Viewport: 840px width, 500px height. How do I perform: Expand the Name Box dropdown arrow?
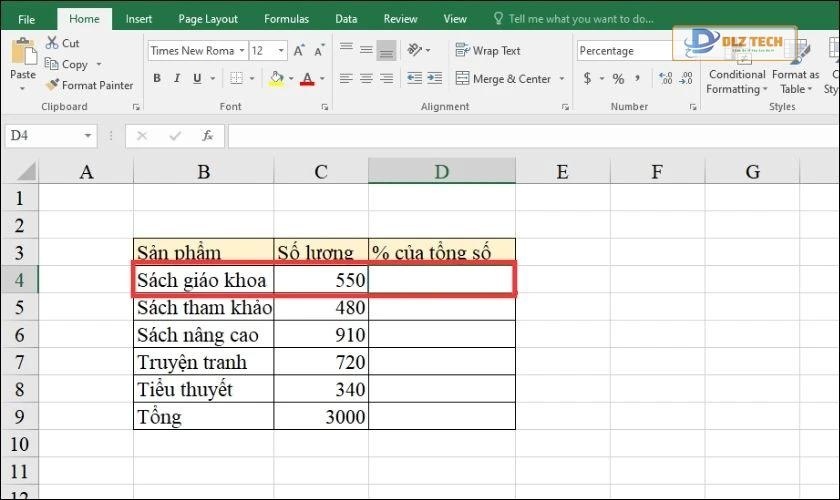pos(89,135)
